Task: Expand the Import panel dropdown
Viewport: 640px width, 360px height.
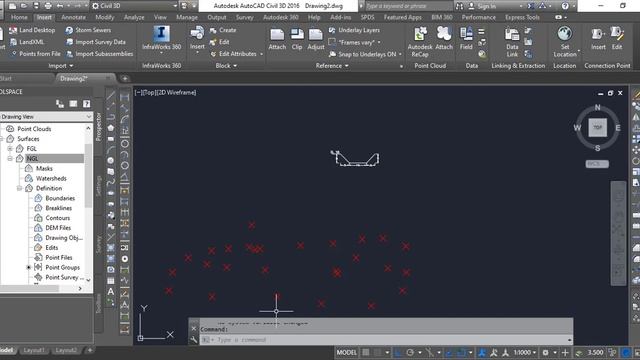Action: 60,65
